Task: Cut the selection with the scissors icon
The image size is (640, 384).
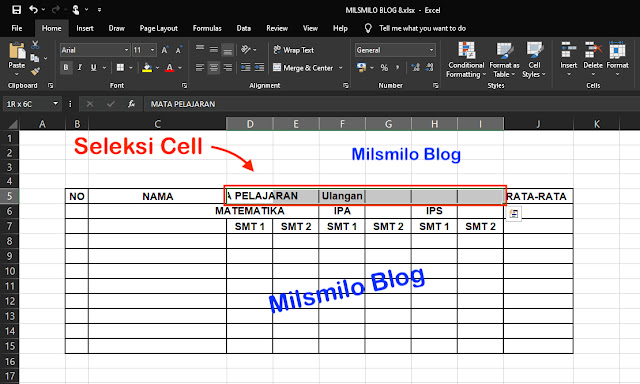Action: click(35, 44)
